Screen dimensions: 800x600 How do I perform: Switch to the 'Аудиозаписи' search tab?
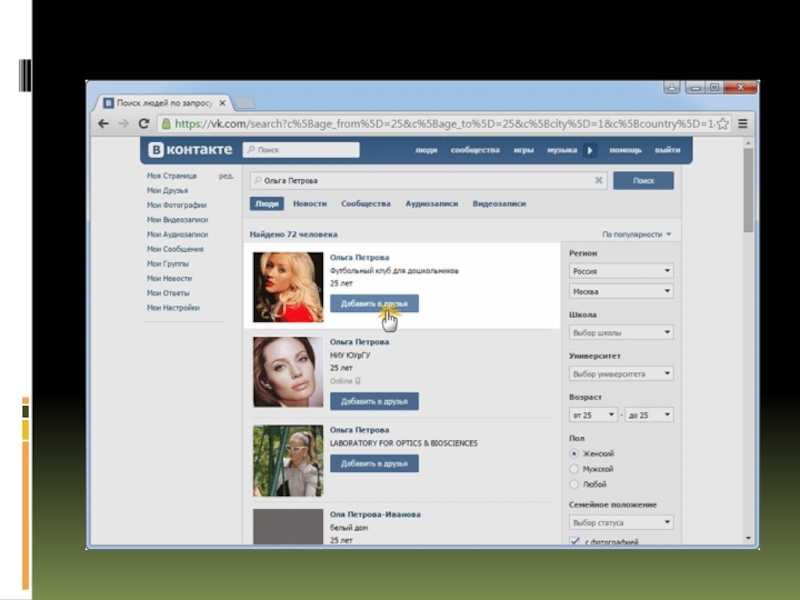(432, 204)
